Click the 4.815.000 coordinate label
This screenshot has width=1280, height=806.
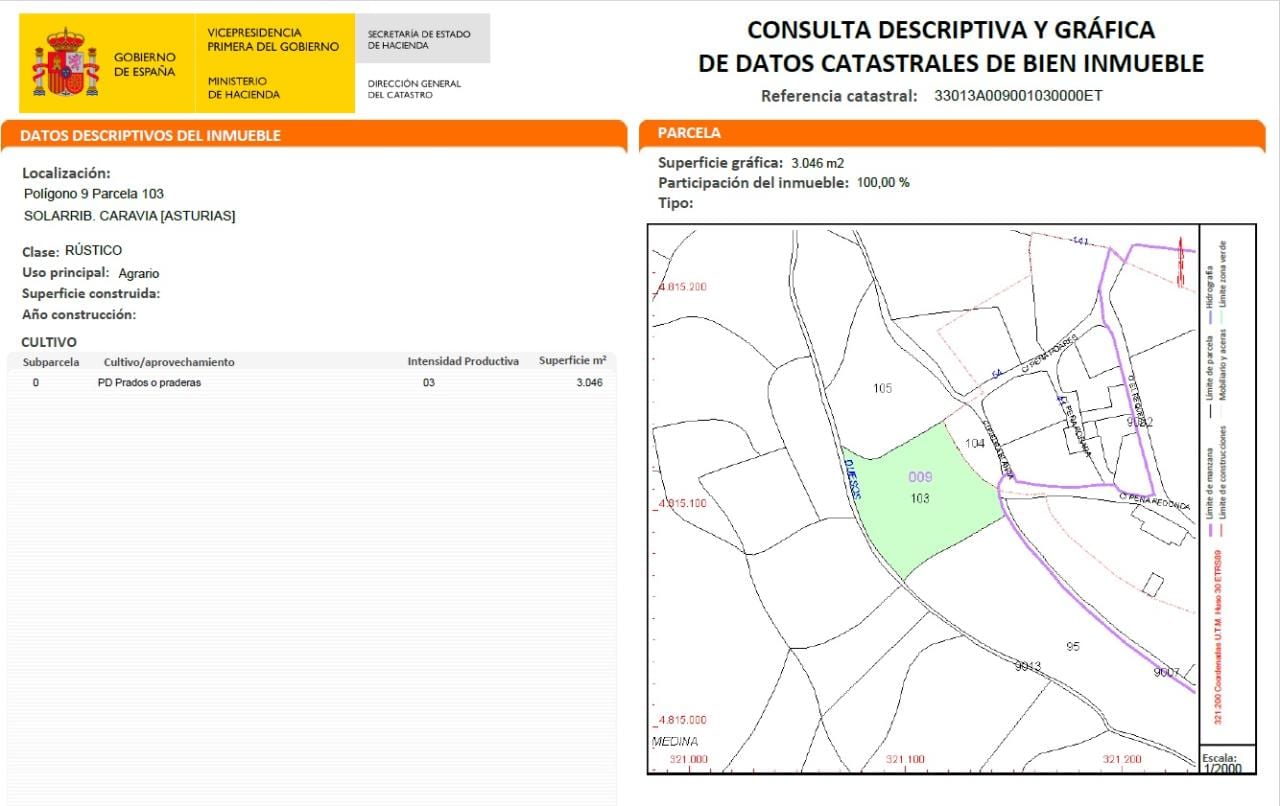[683, 720]
